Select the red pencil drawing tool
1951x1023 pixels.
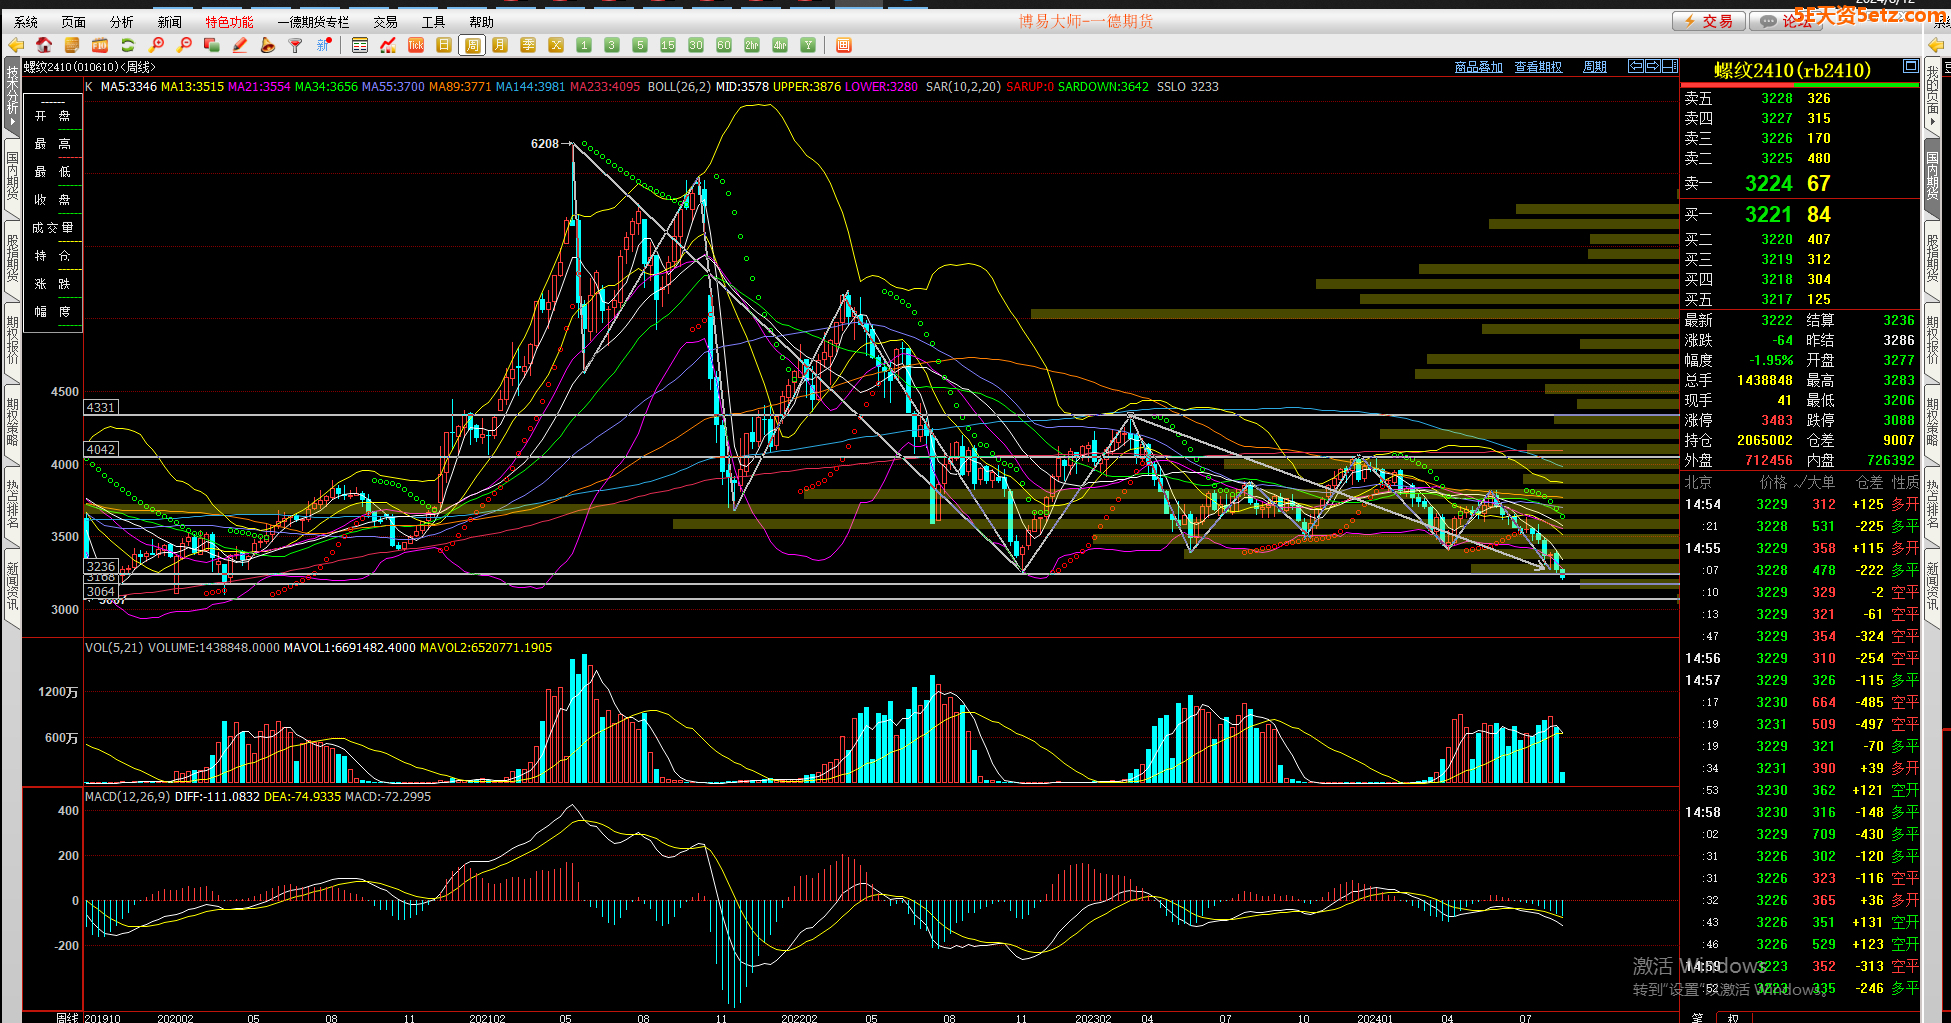click(x=240, y=45)
